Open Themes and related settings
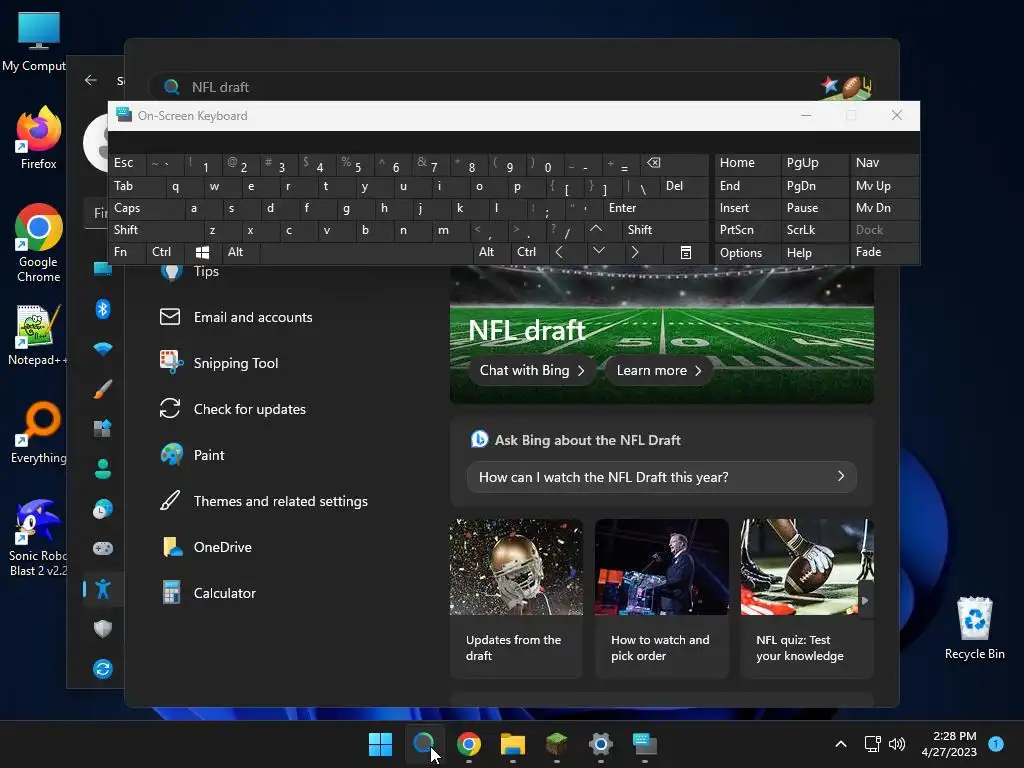Screen dimensions: 1024x768 pyautogui.click(x=281, y=502)
